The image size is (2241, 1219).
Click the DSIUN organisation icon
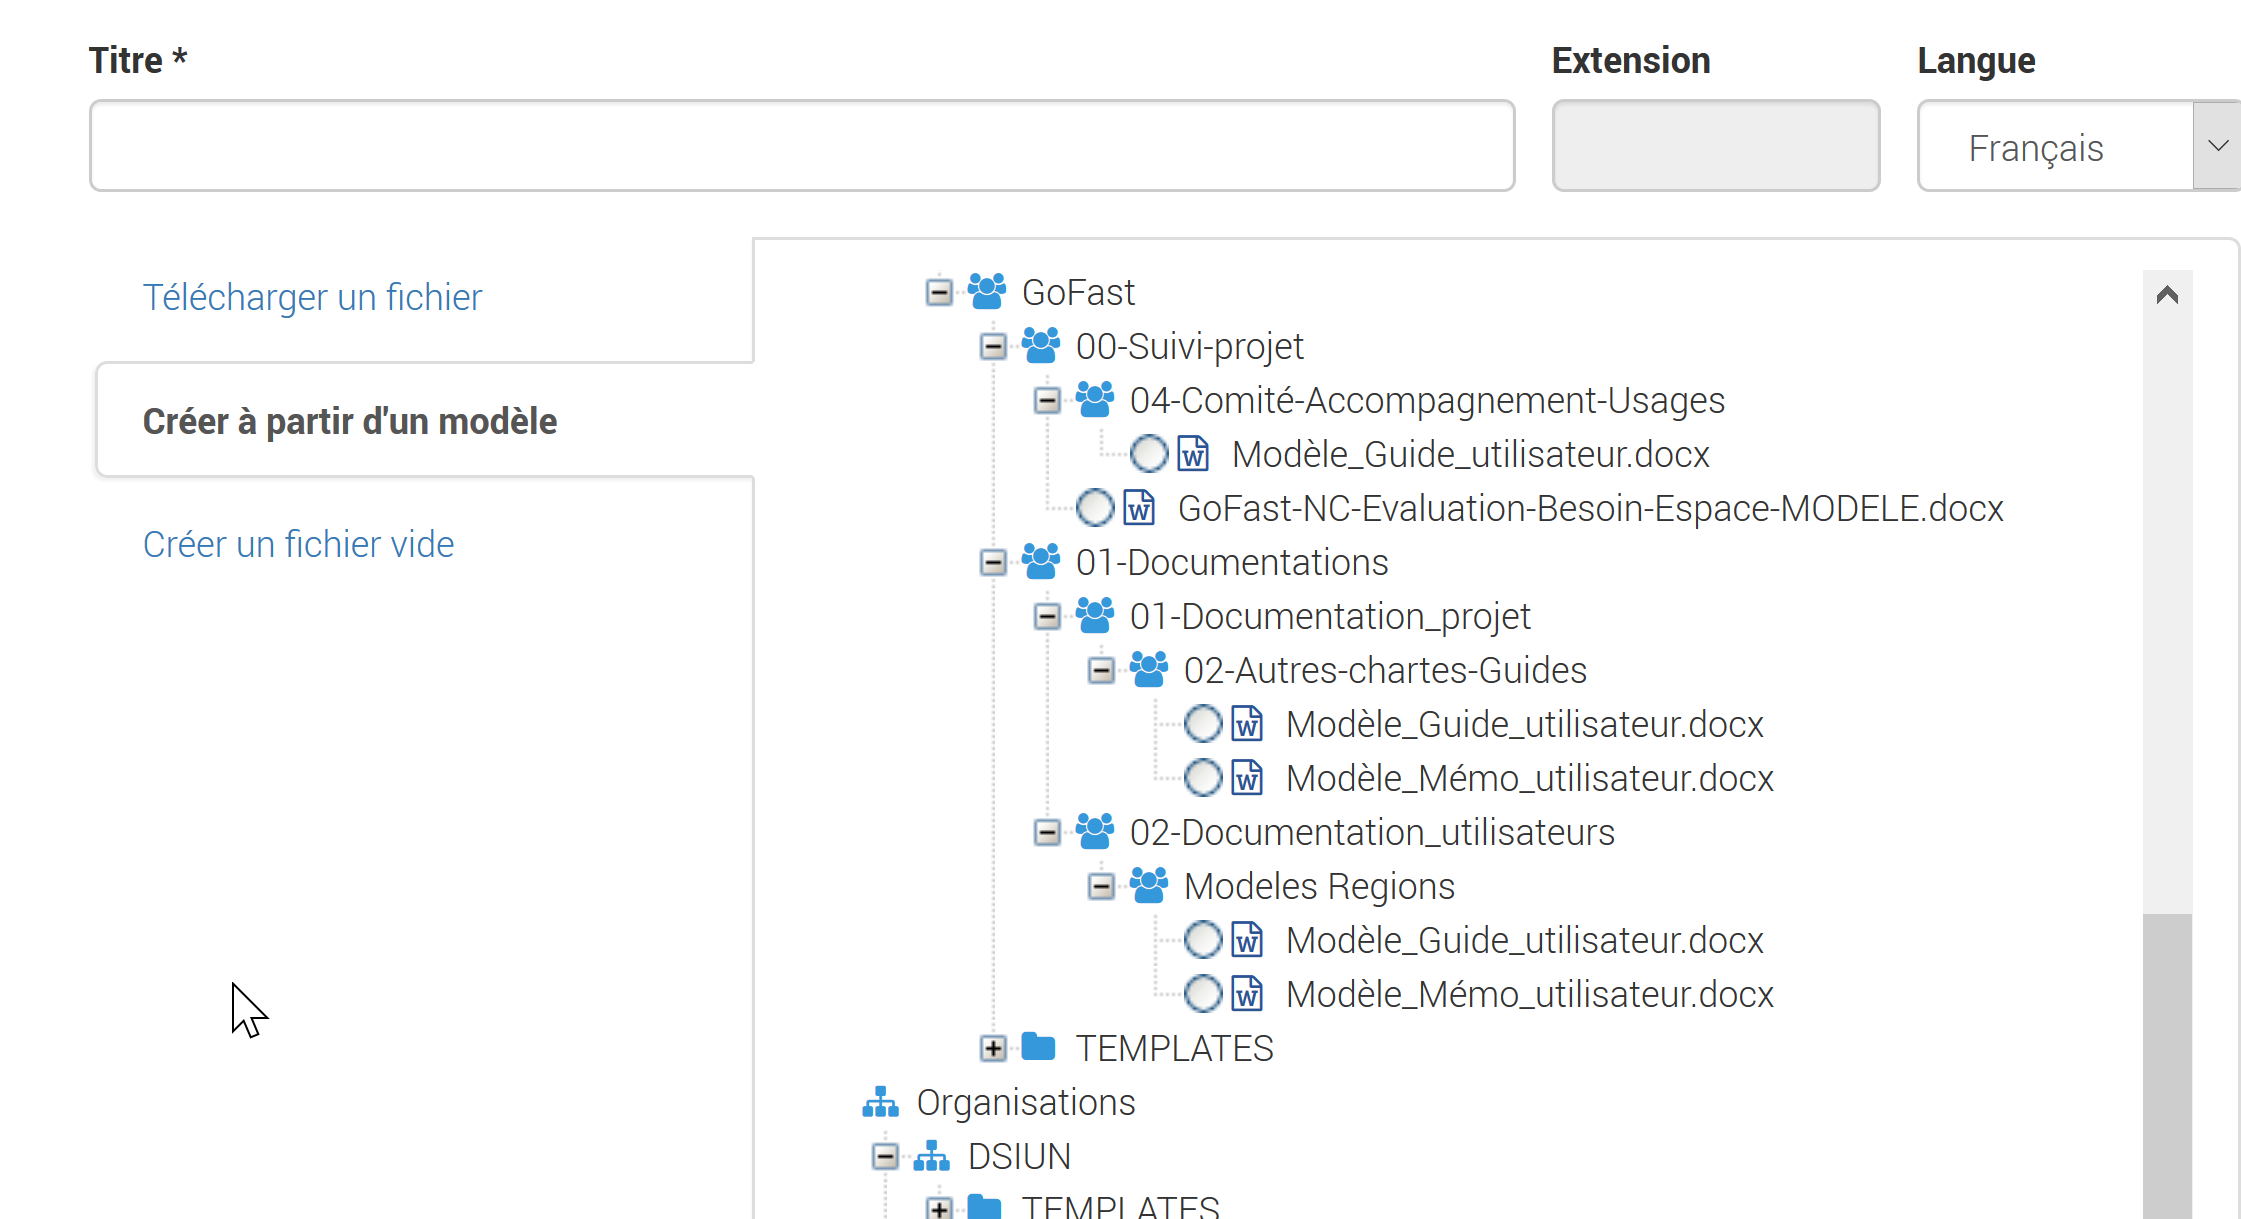click(931, 1156)
